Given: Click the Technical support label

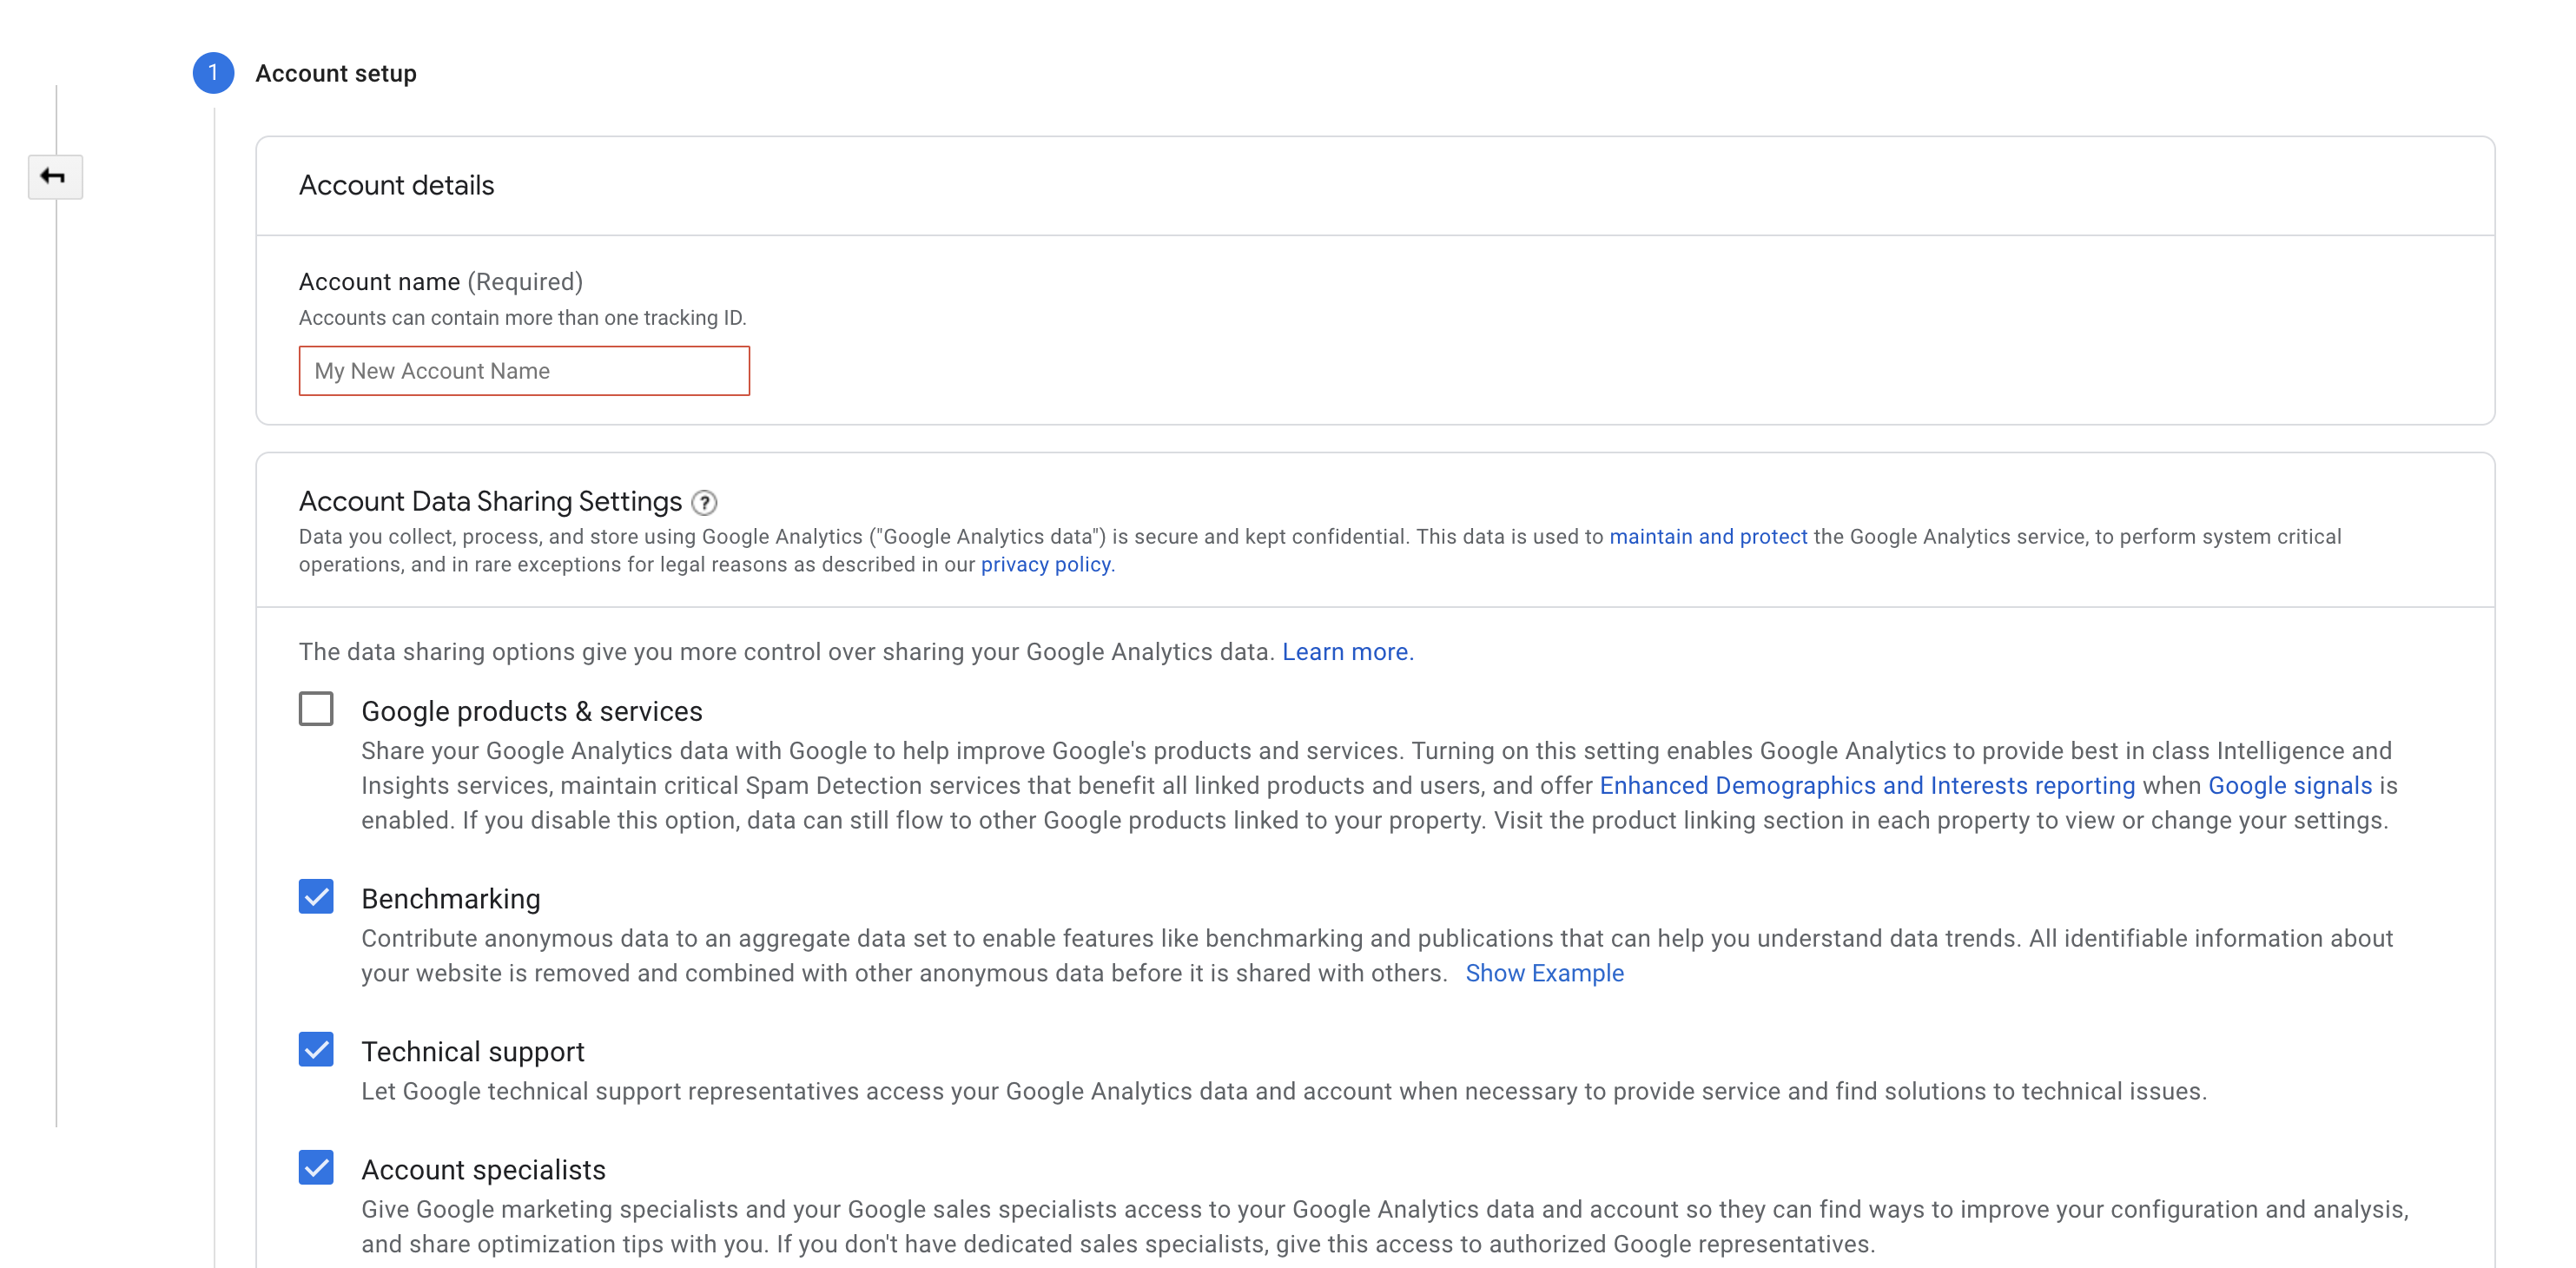Looking at the screenshot, I should pyautogui.click(x=472, y=1052).
